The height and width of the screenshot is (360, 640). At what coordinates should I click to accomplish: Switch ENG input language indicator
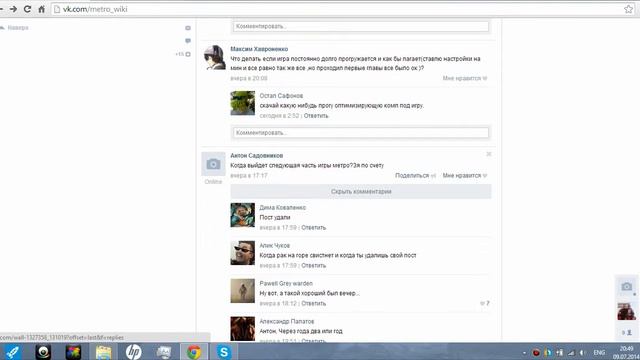point(599,353)
